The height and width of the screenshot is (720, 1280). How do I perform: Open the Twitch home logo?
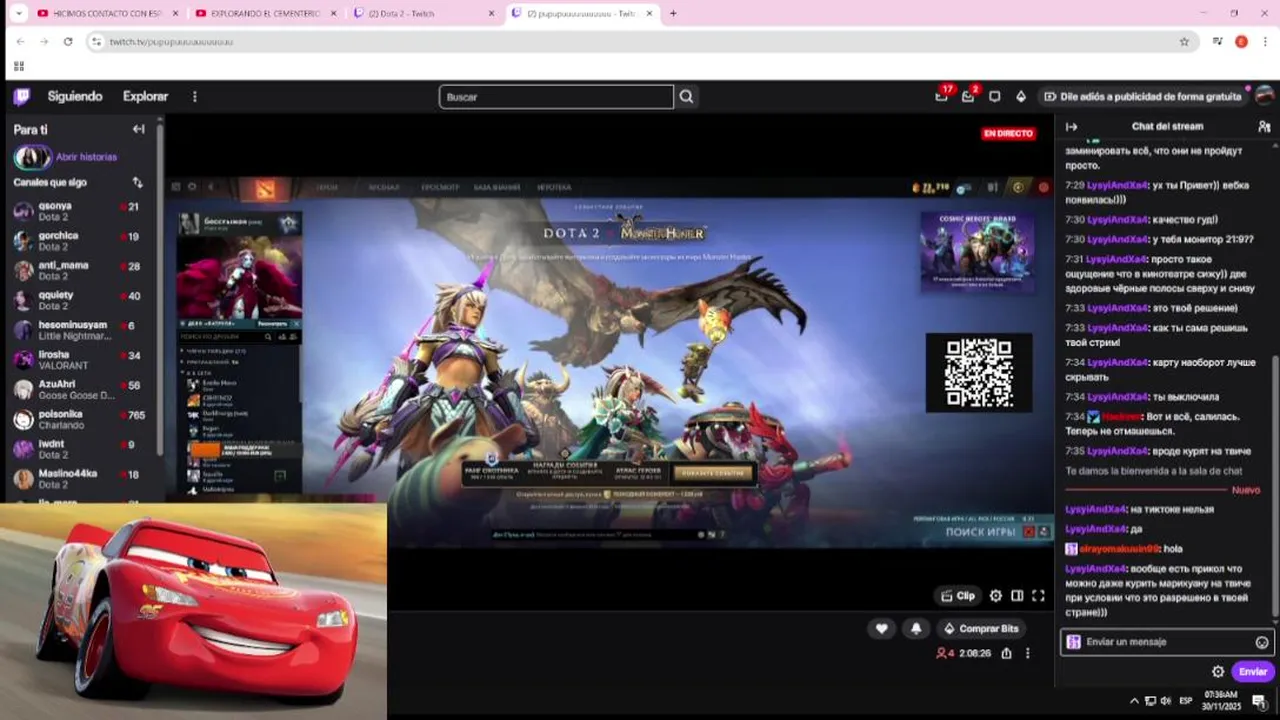click(x=21, y=97)
